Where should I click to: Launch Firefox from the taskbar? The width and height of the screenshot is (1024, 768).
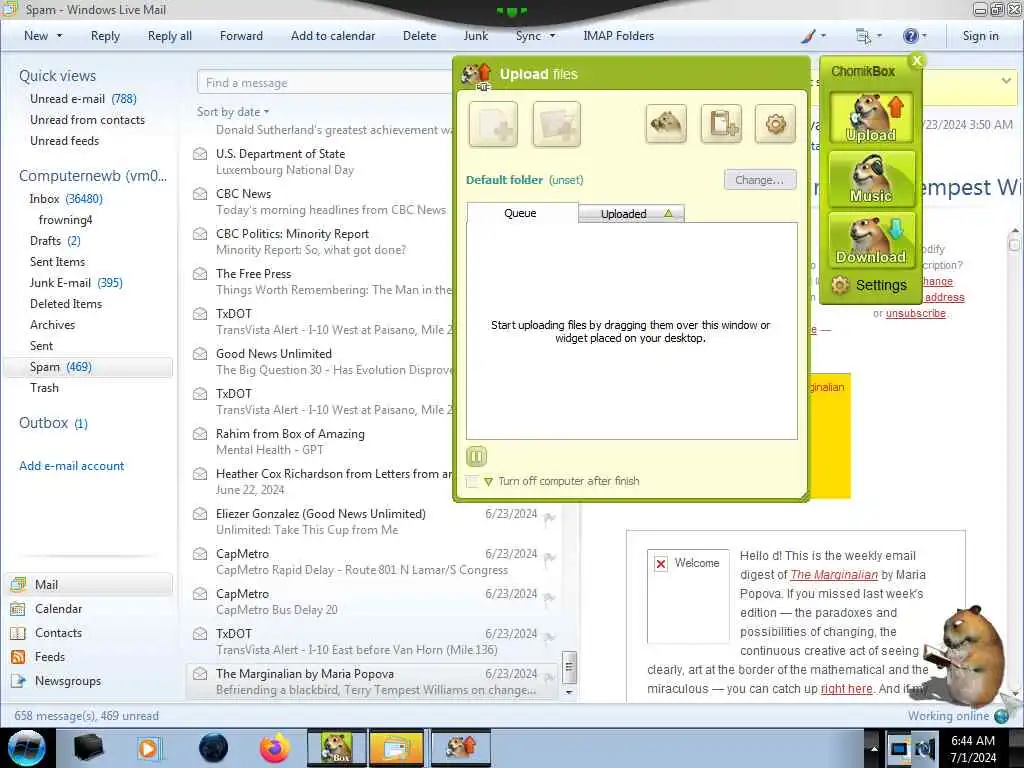tap(275, 748)
